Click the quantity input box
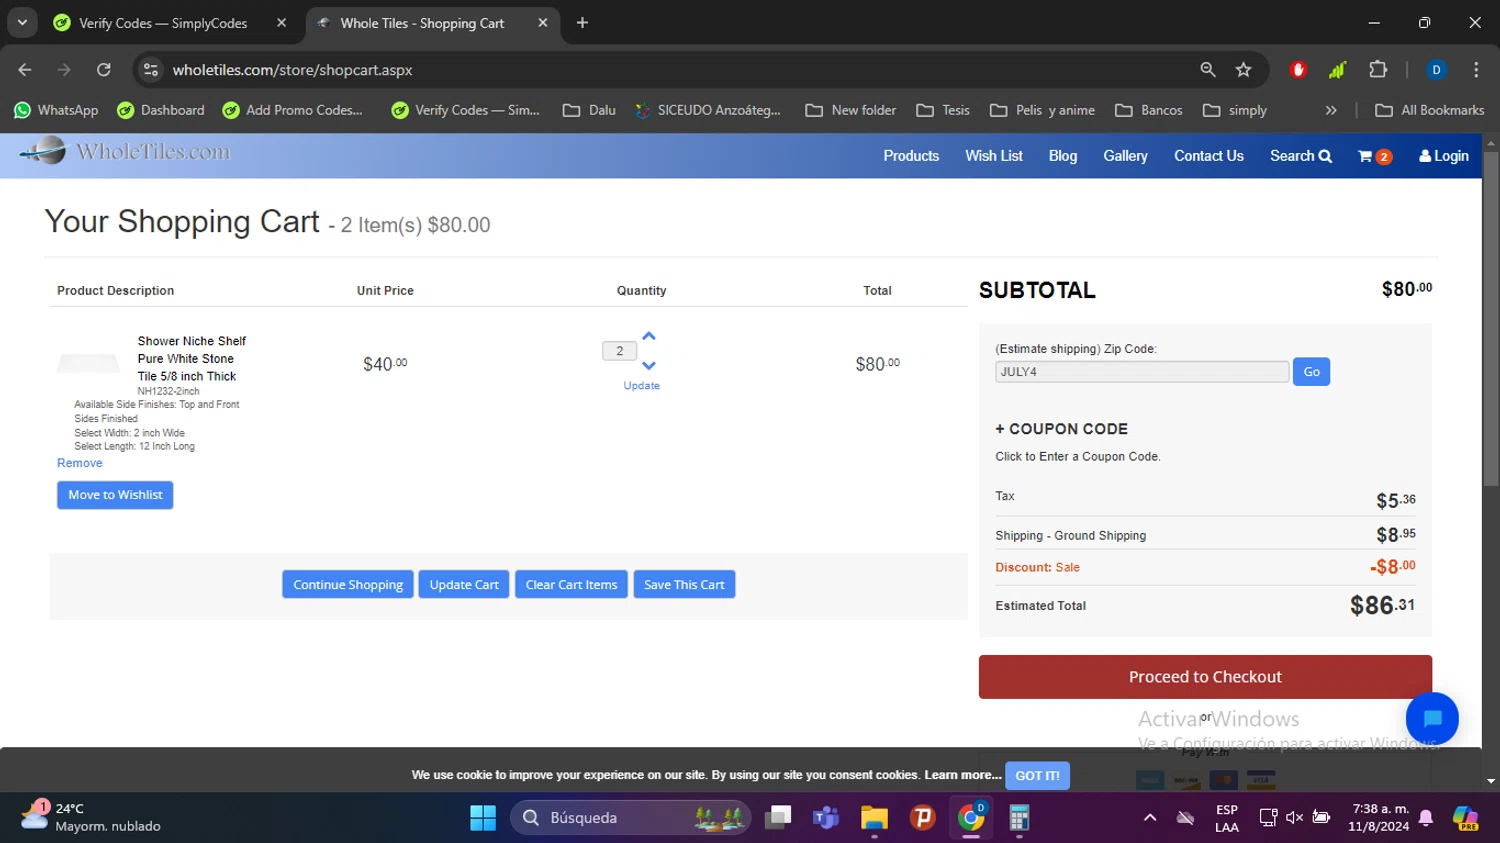Screen dimensions: 1500x843 (x=619, y=351)
